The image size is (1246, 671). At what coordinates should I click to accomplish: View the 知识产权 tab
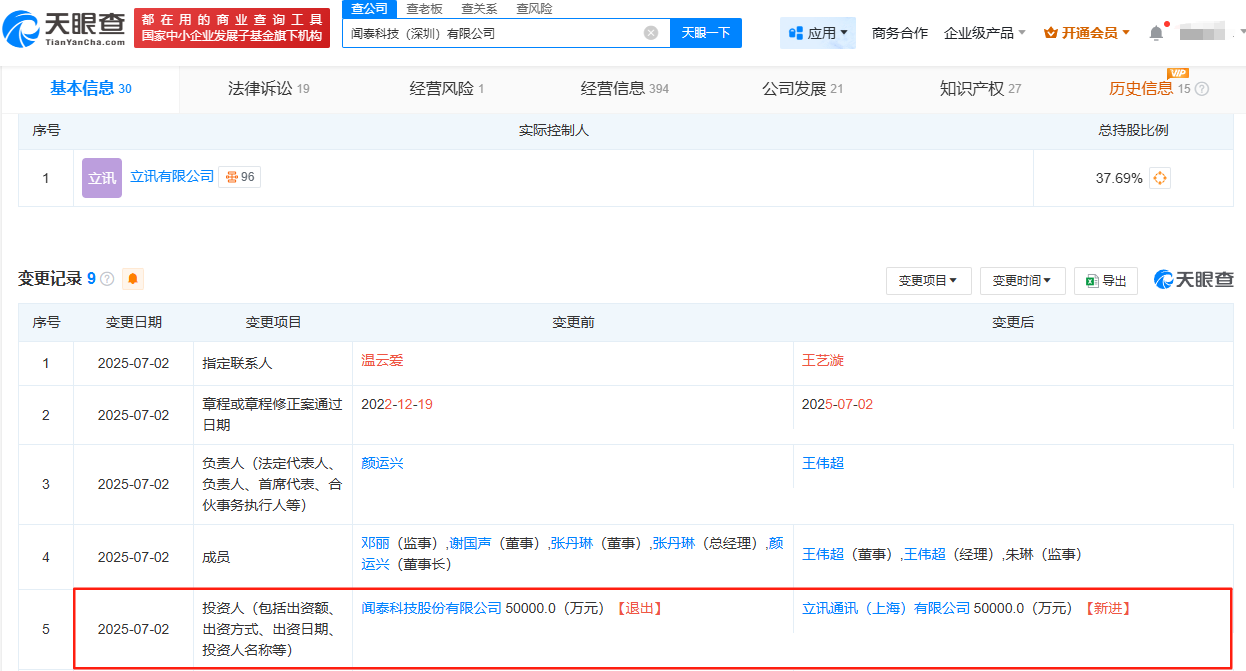click(x=981, y=89)
